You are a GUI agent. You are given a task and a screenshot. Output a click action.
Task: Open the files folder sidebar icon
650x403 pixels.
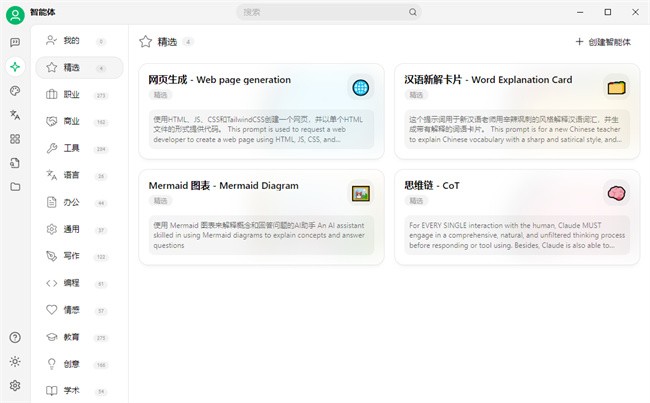[15, 187]
